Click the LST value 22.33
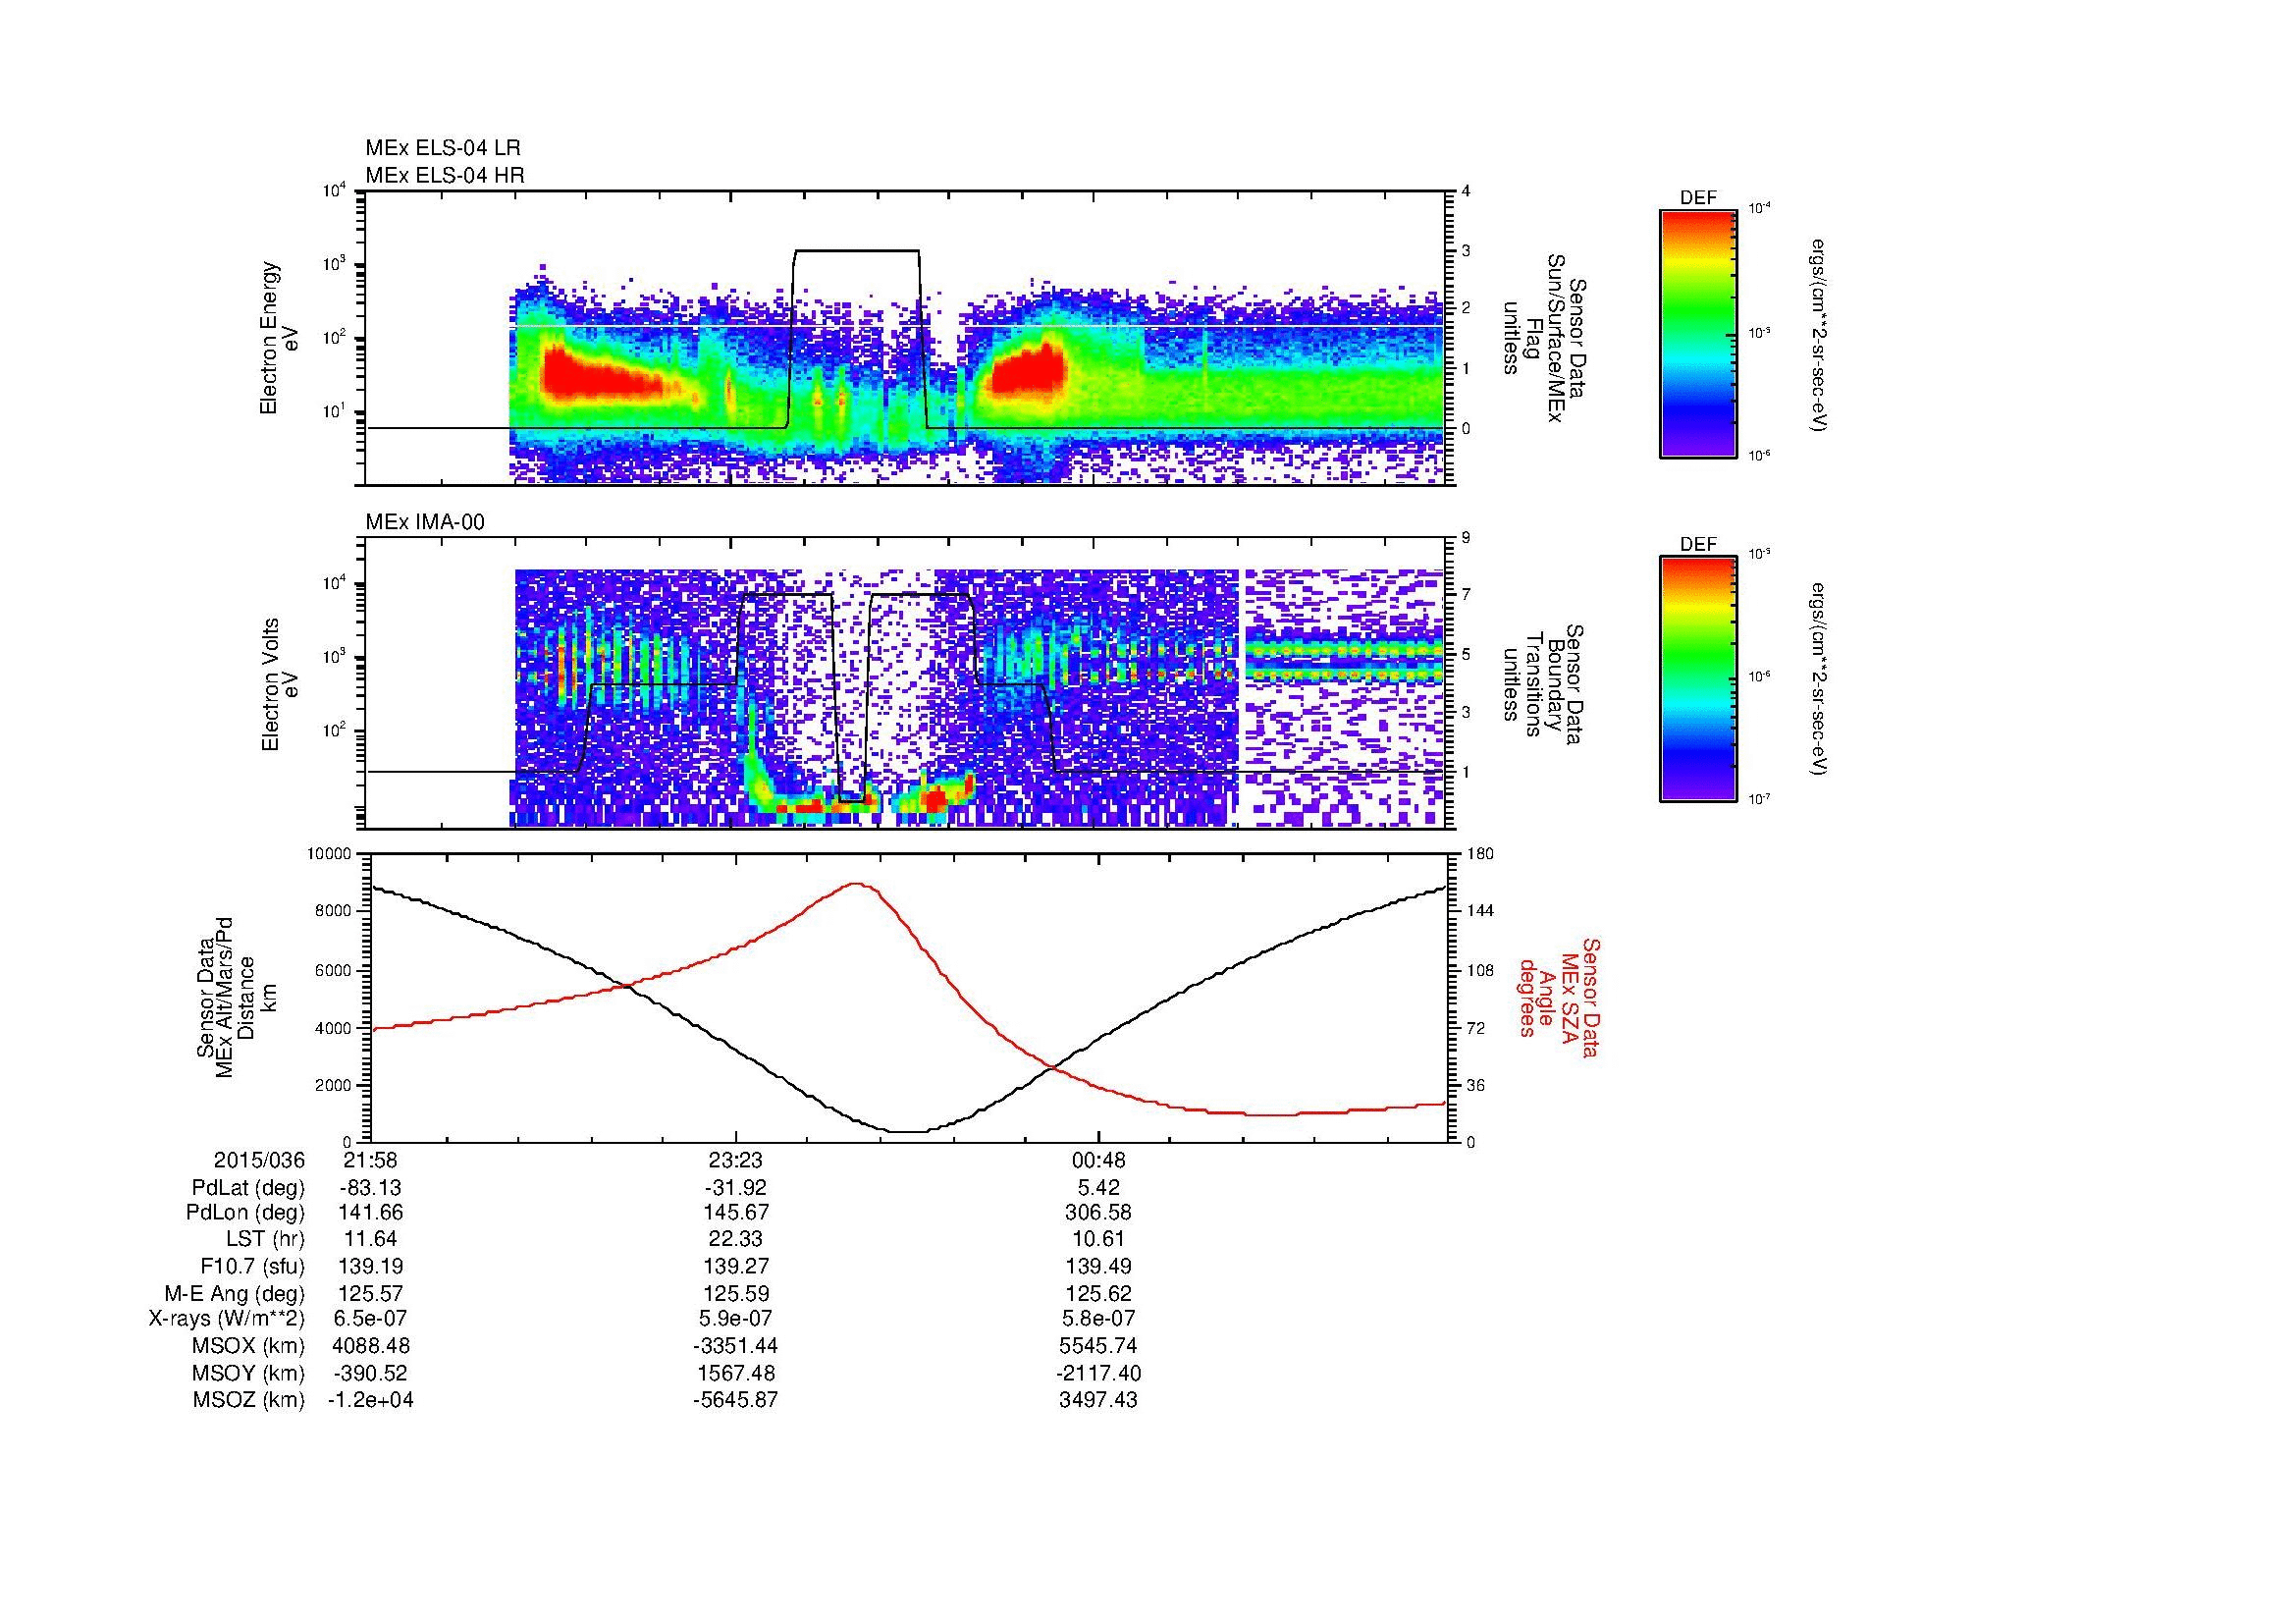The width and height of the screenshot is (2296, 1623). point(735,1240)
